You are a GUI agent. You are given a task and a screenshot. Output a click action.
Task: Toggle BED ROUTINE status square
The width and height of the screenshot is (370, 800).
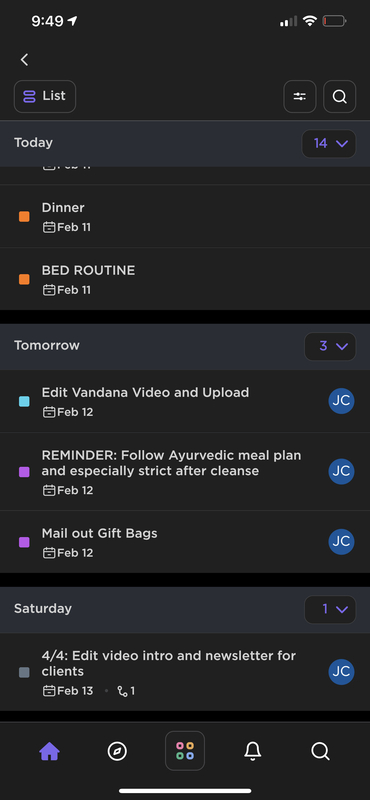[24, 280]
